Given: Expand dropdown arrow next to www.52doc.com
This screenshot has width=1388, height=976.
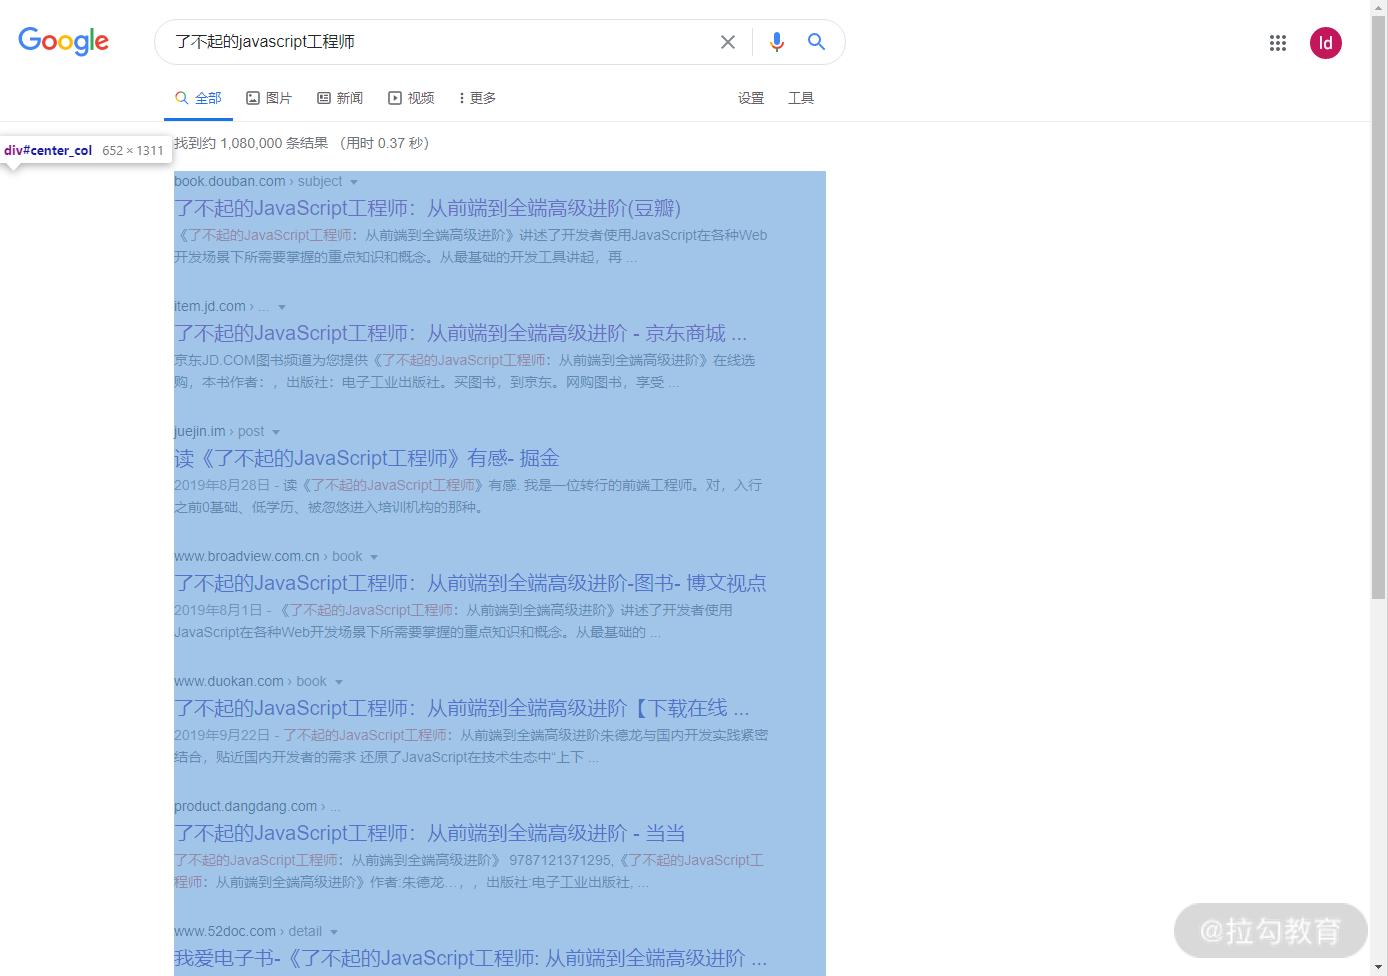Looking at the screenshot, I should [x=334, y=932].
